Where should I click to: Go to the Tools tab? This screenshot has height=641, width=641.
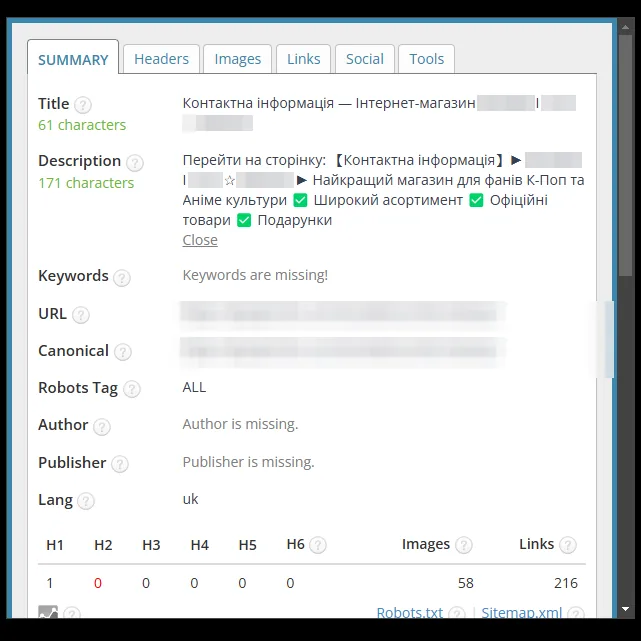coord(426,59)
